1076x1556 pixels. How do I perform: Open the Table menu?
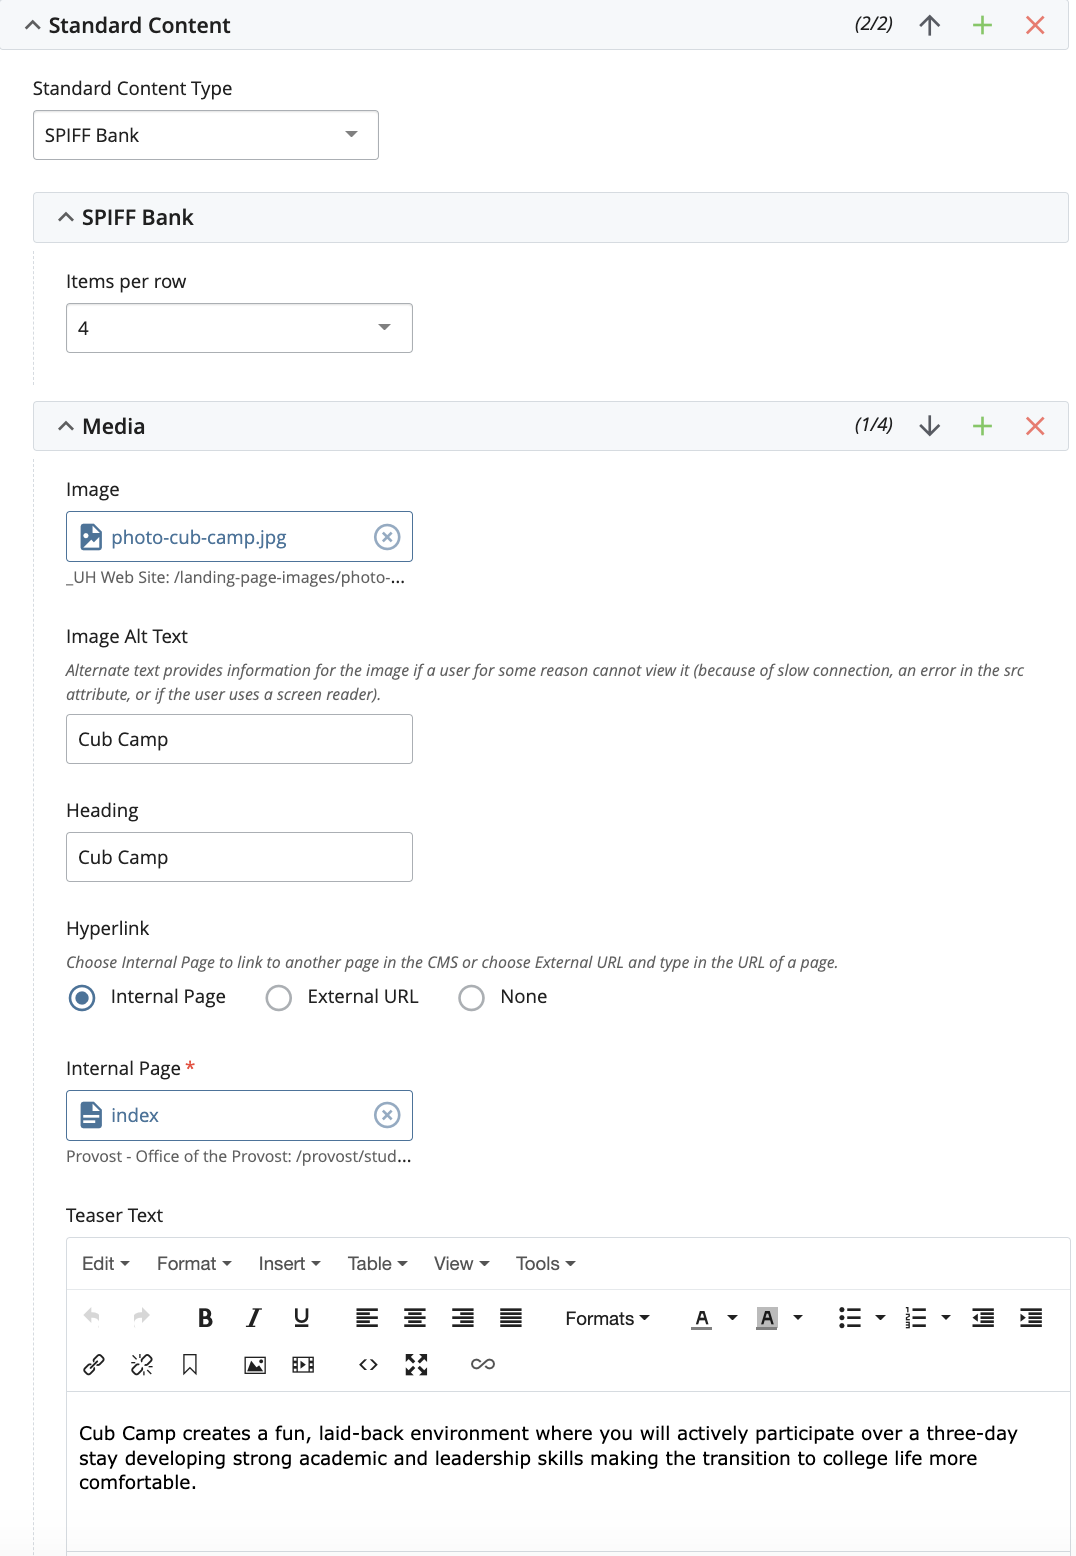pos(377,1263)
